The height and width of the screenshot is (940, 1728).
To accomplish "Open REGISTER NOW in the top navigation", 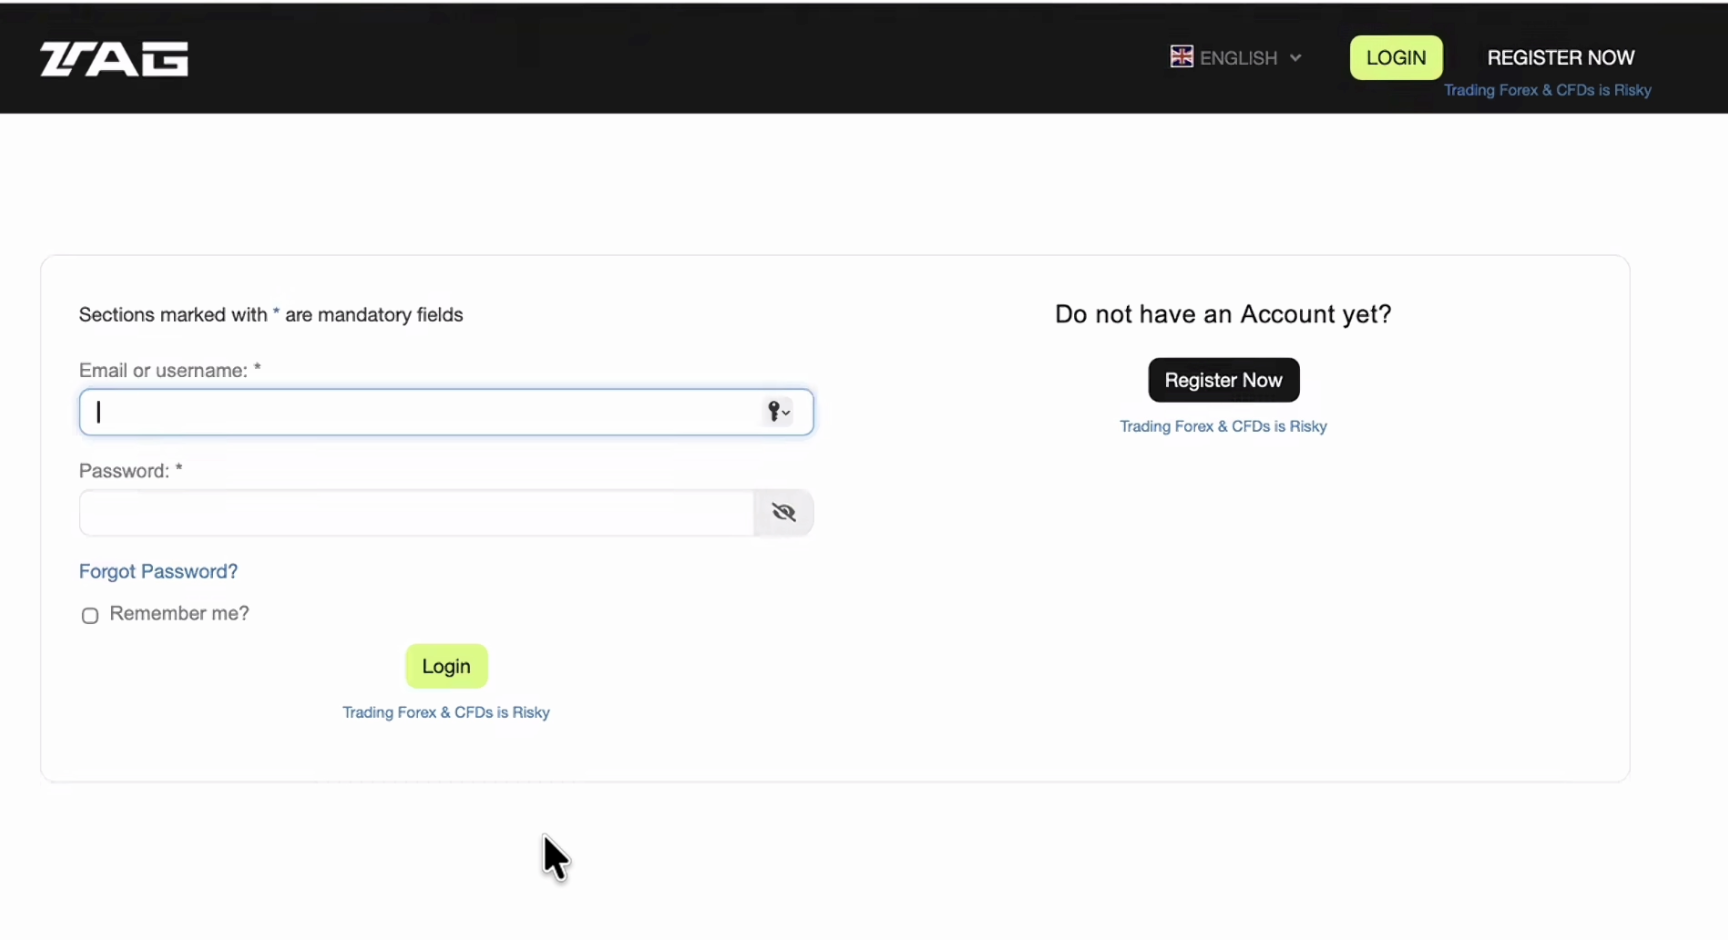I will coord(1560,58).
